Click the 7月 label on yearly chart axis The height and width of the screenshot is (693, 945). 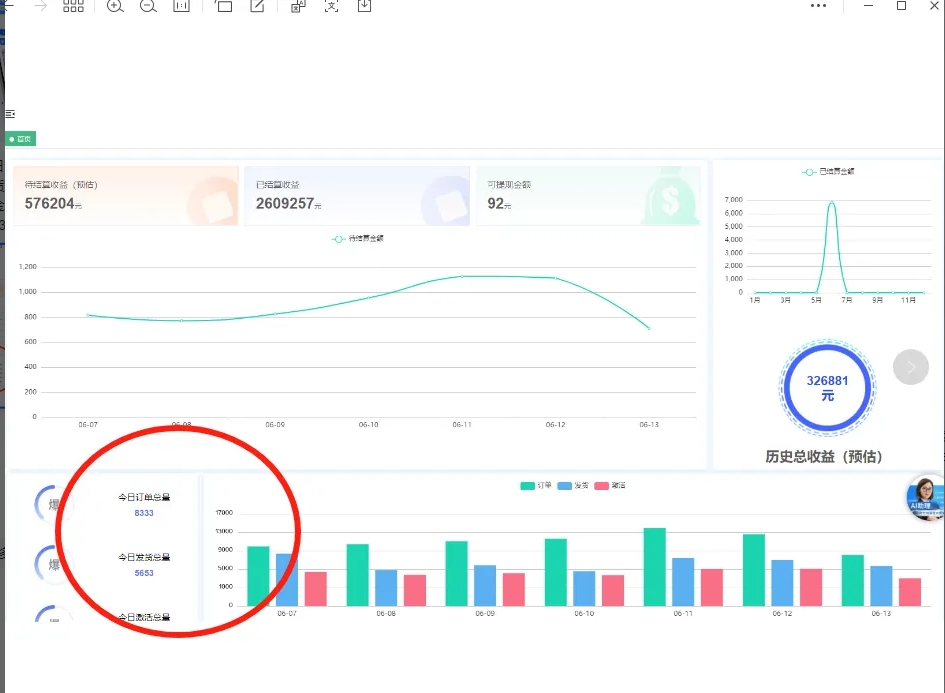point(847,300)
